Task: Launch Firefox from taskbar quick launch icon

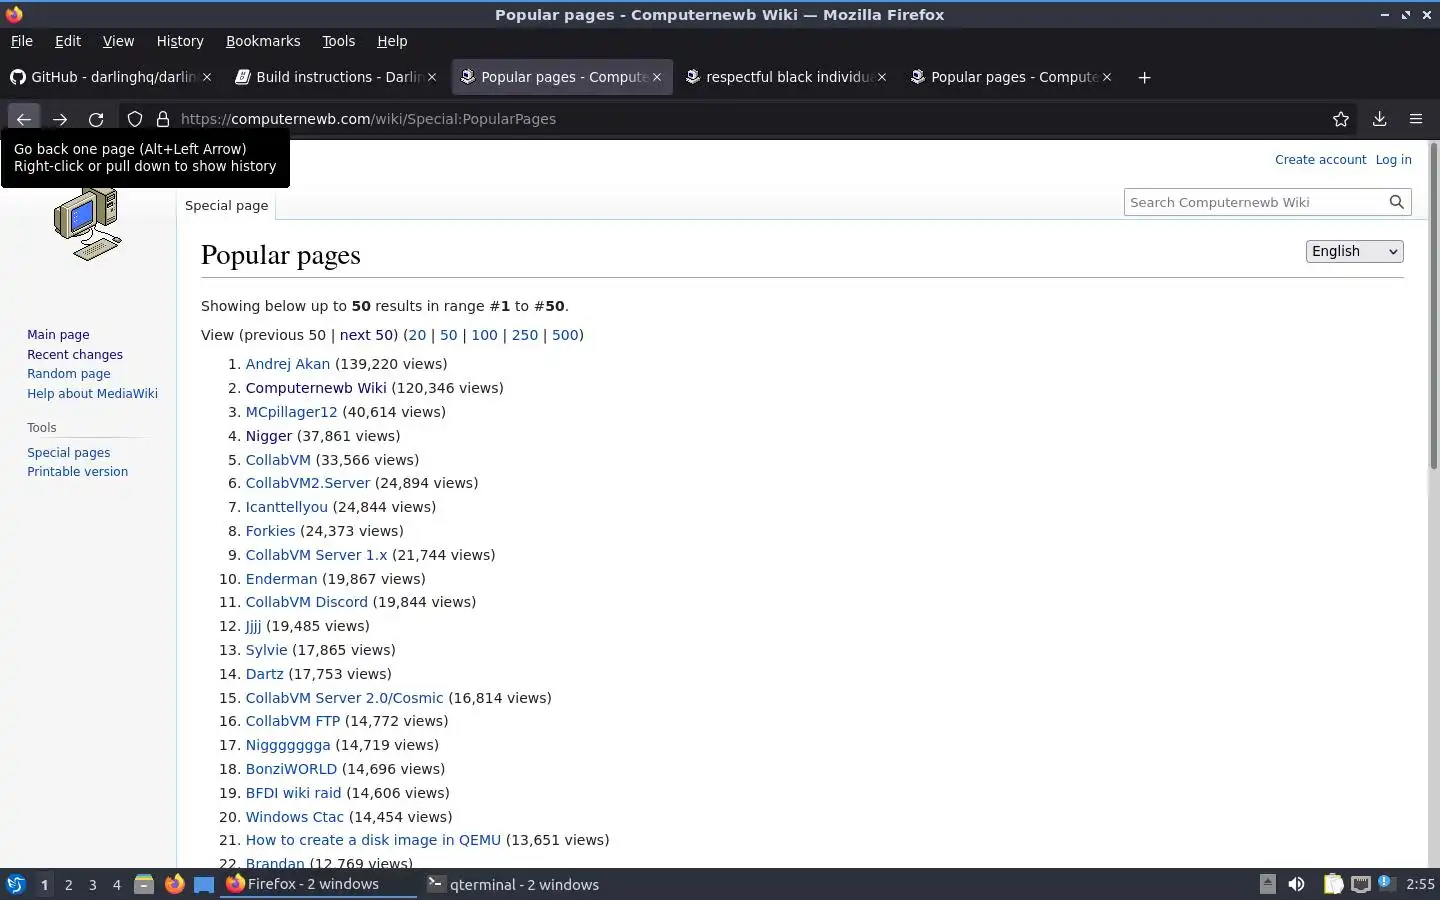Action: point(174,884)
